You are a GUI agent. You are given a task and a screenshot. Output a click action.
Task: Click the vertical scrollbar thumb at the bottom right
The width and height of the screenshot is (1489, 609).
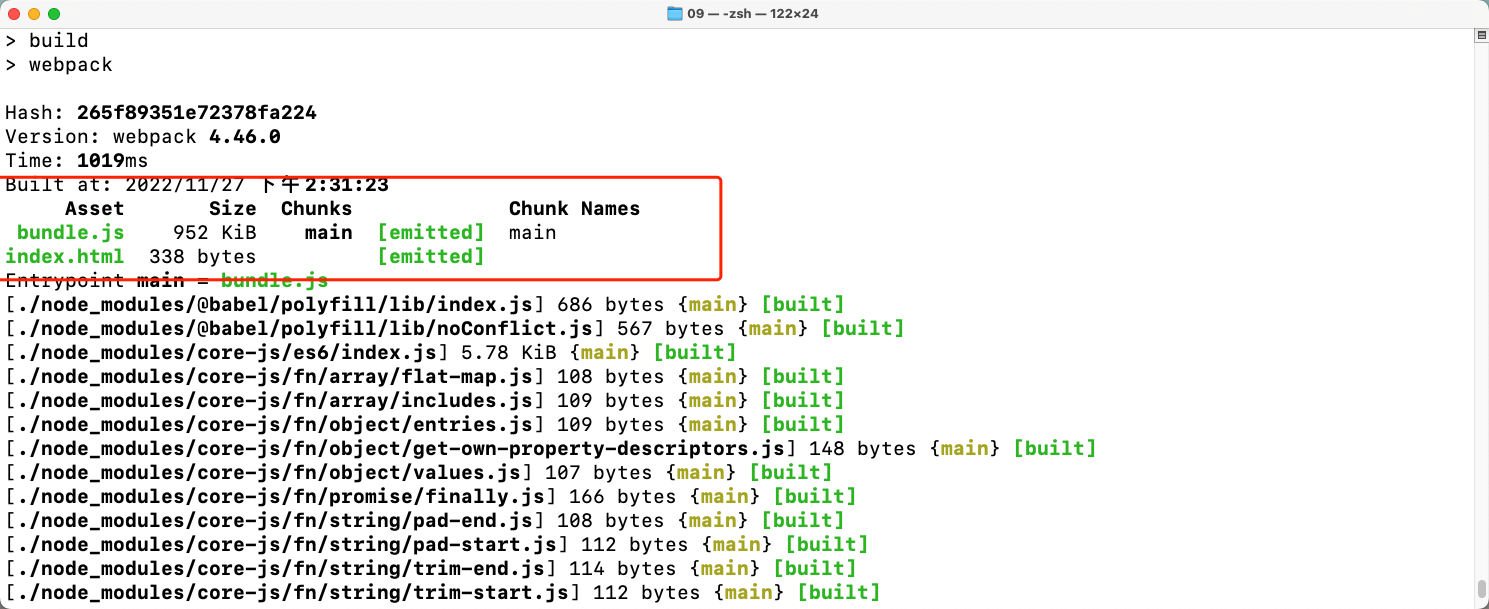(1481, 587)
